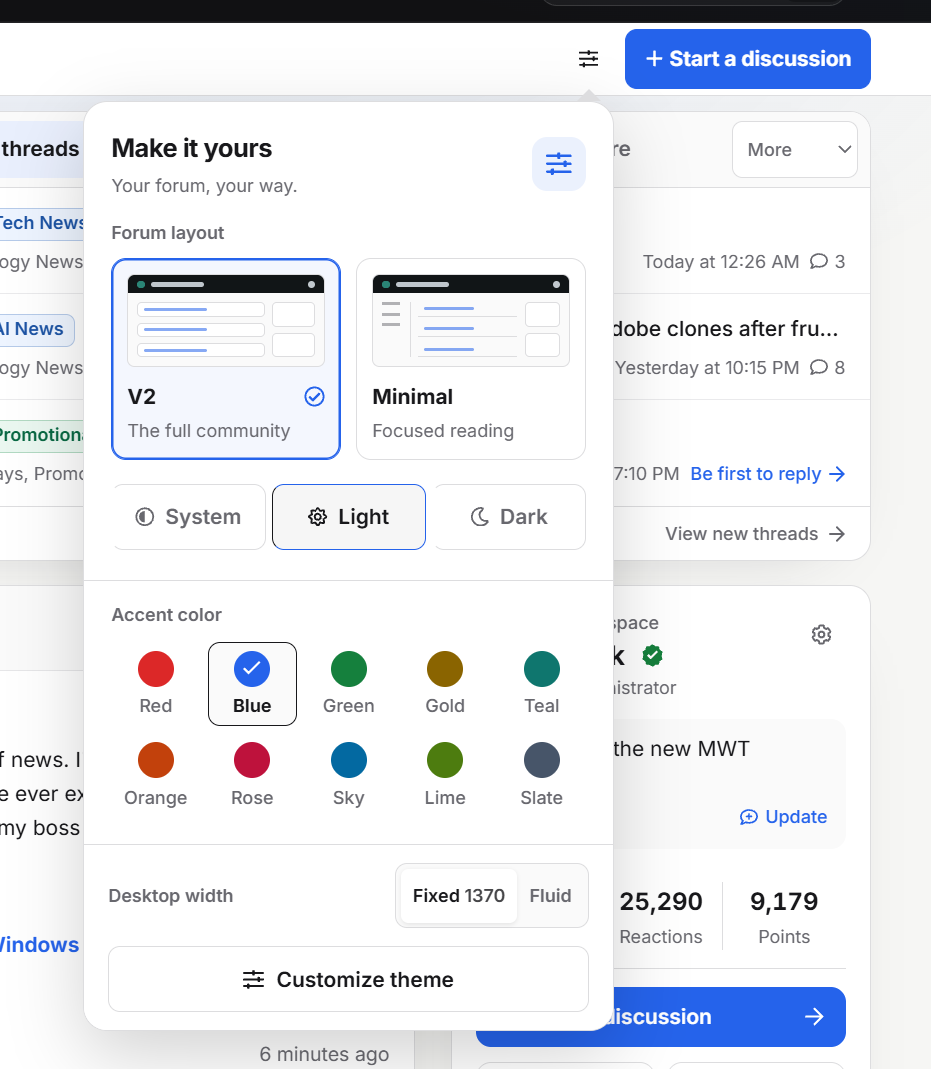Screen dimensions: 931x1069
Task: Follow the Be first to reply link
Action: pyautogui.click(x=768, y=474)
